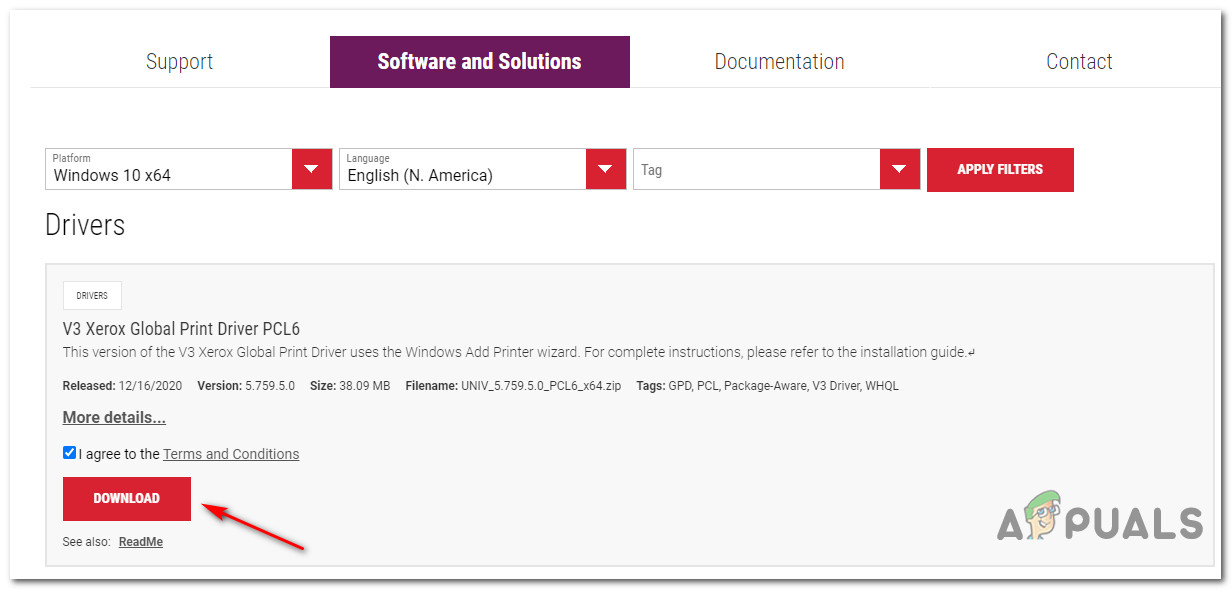The height and width of the screenshot is (590, 1232).
Task: Click the red Download button
Action: pos(127,498)
